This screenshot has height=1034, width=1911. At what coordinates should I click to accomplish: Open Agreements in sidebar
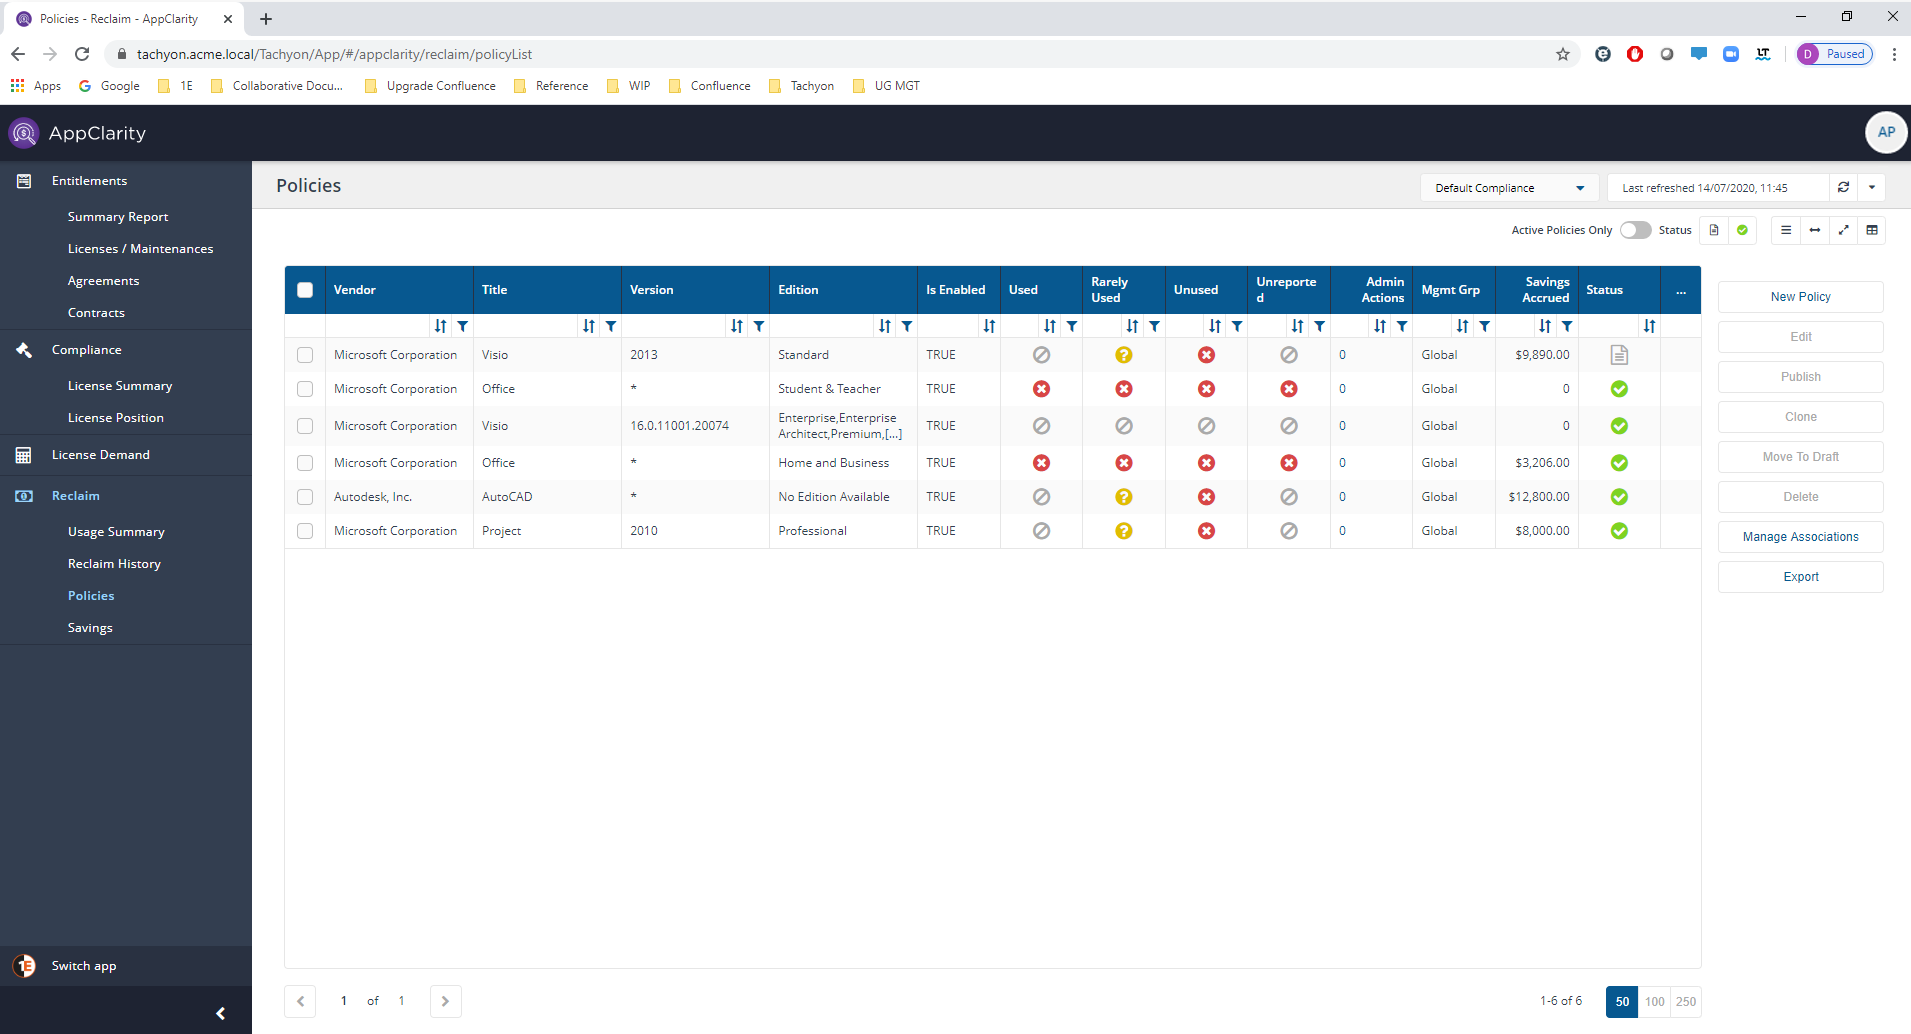coord(103,281)
